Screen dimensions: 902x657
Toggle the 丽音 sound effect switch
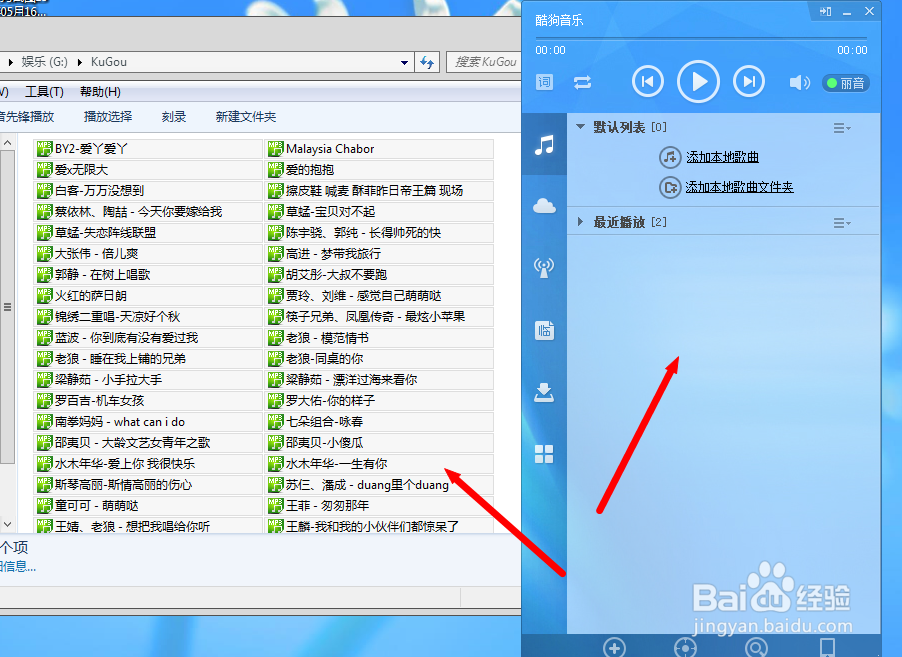(x=845, y=83)
